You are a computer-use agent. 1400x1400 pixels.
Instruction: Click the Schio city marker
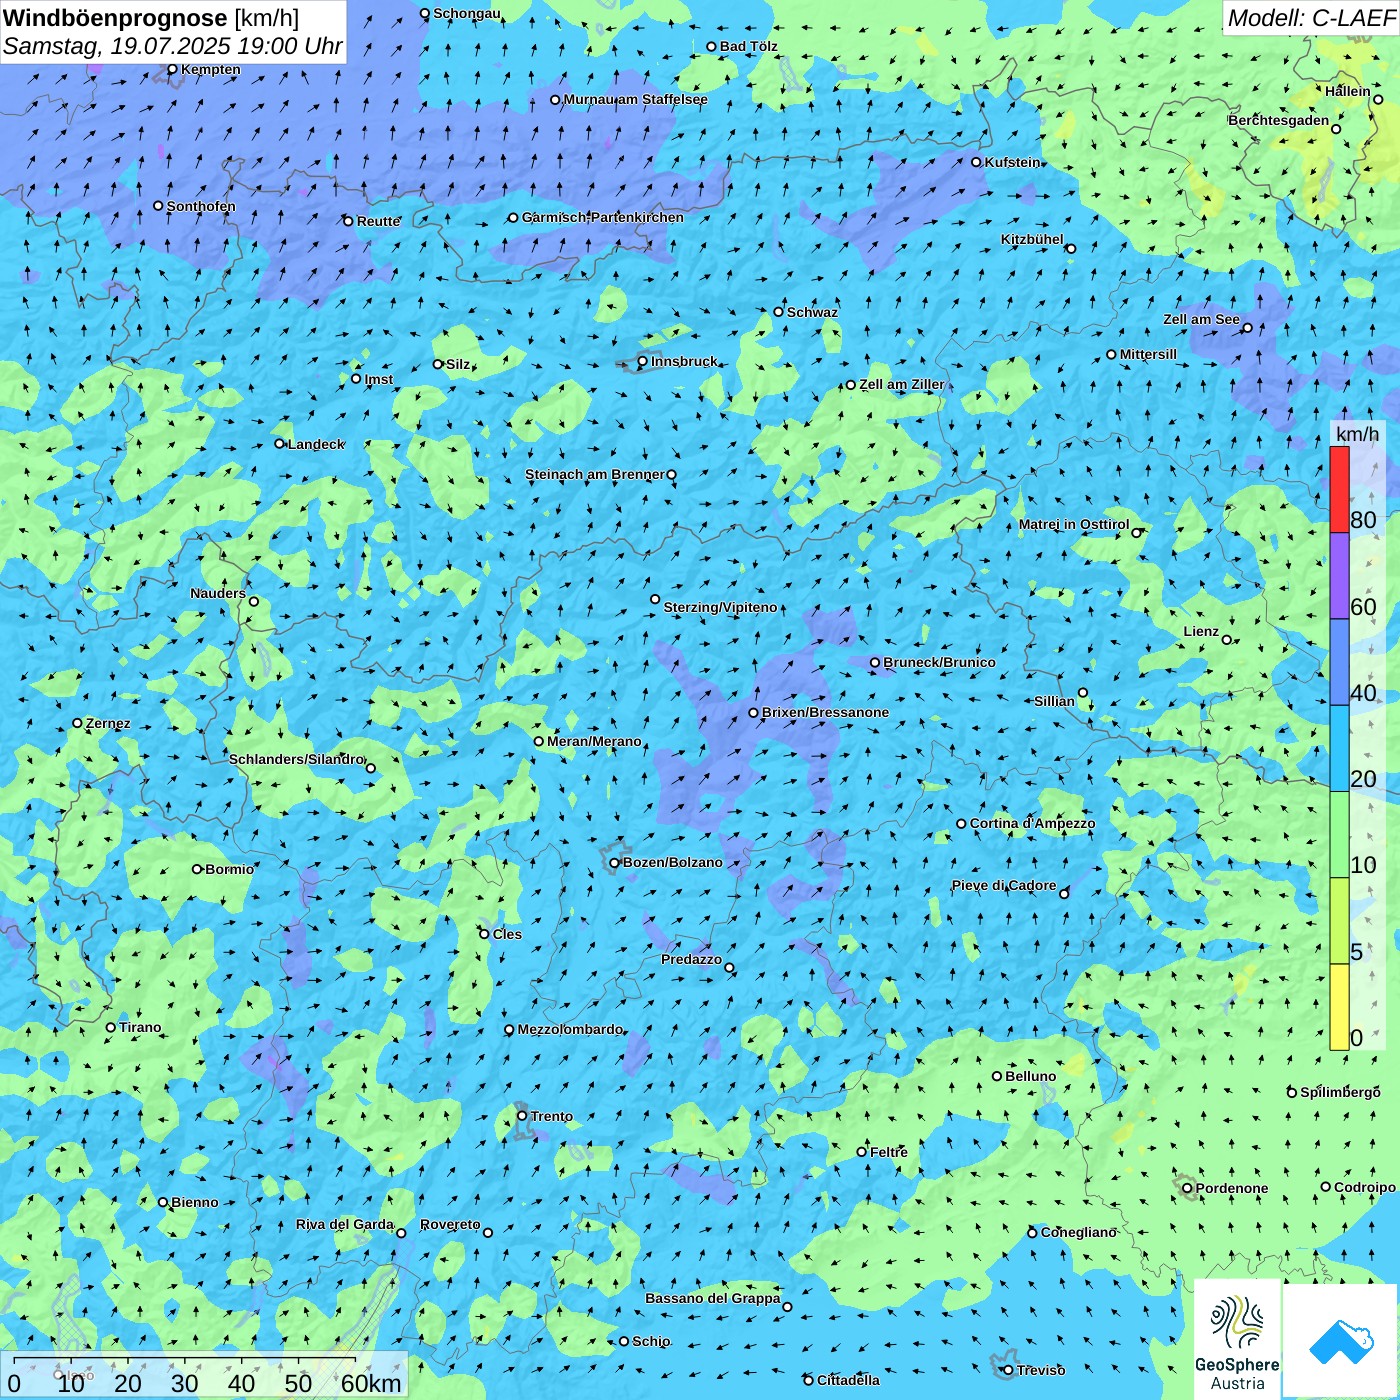click(x=624, y=1341)
